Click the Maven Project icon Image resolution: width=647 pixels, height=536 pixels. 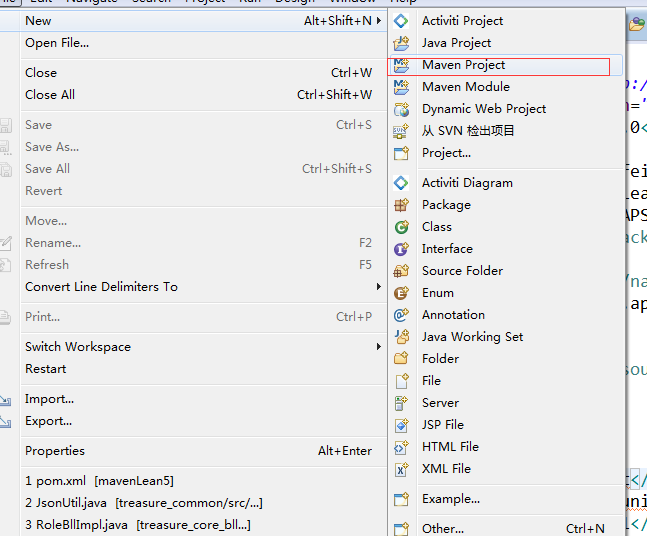pos(401,65)
